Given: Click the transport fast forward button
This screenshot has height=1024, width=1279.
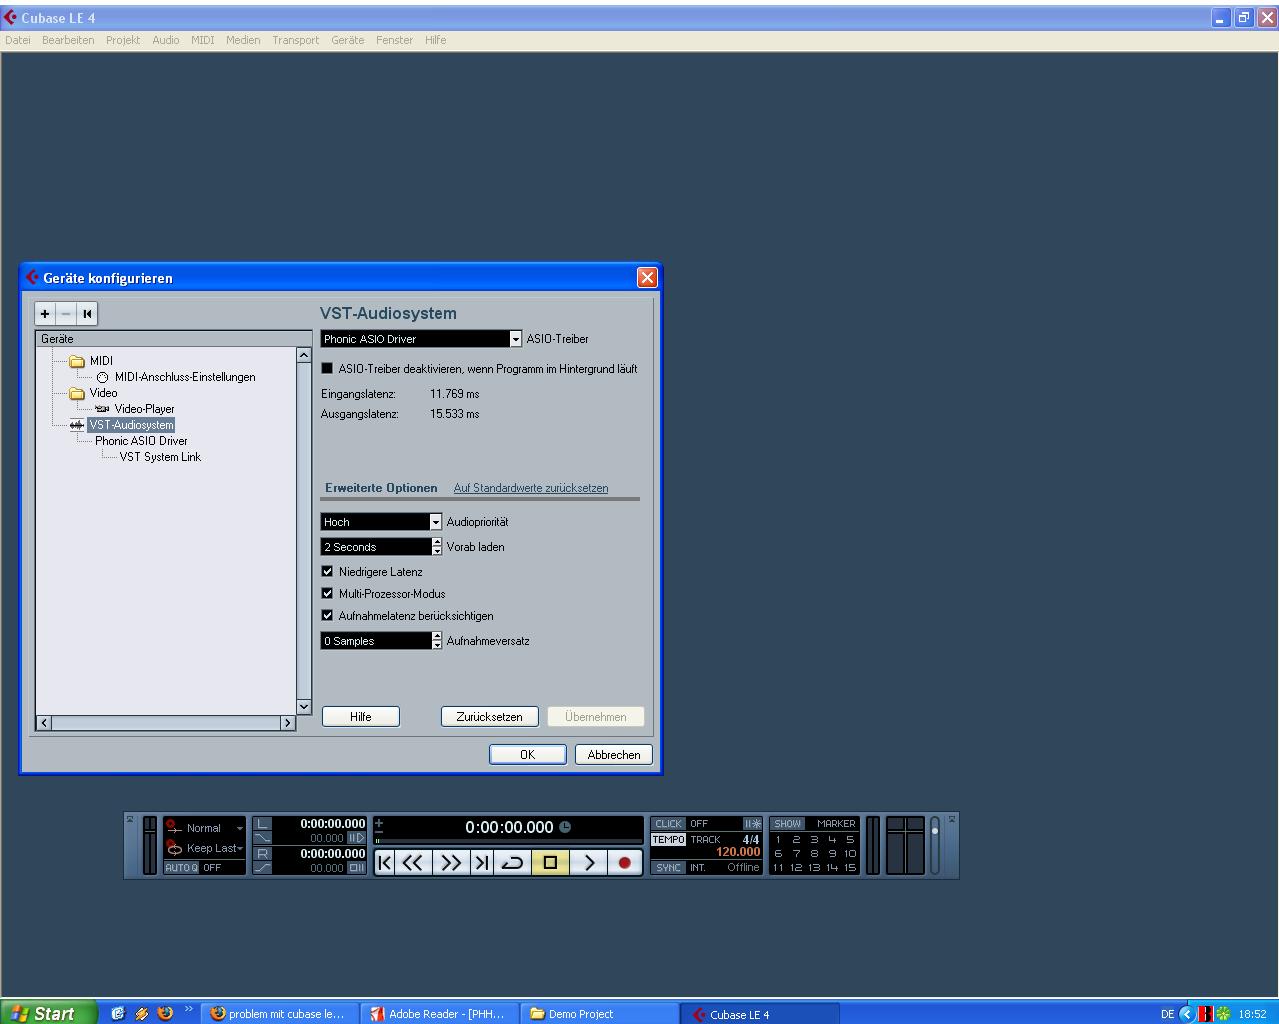Looking at the screenshot, I should pyautogui.click(x=451, y=862).
